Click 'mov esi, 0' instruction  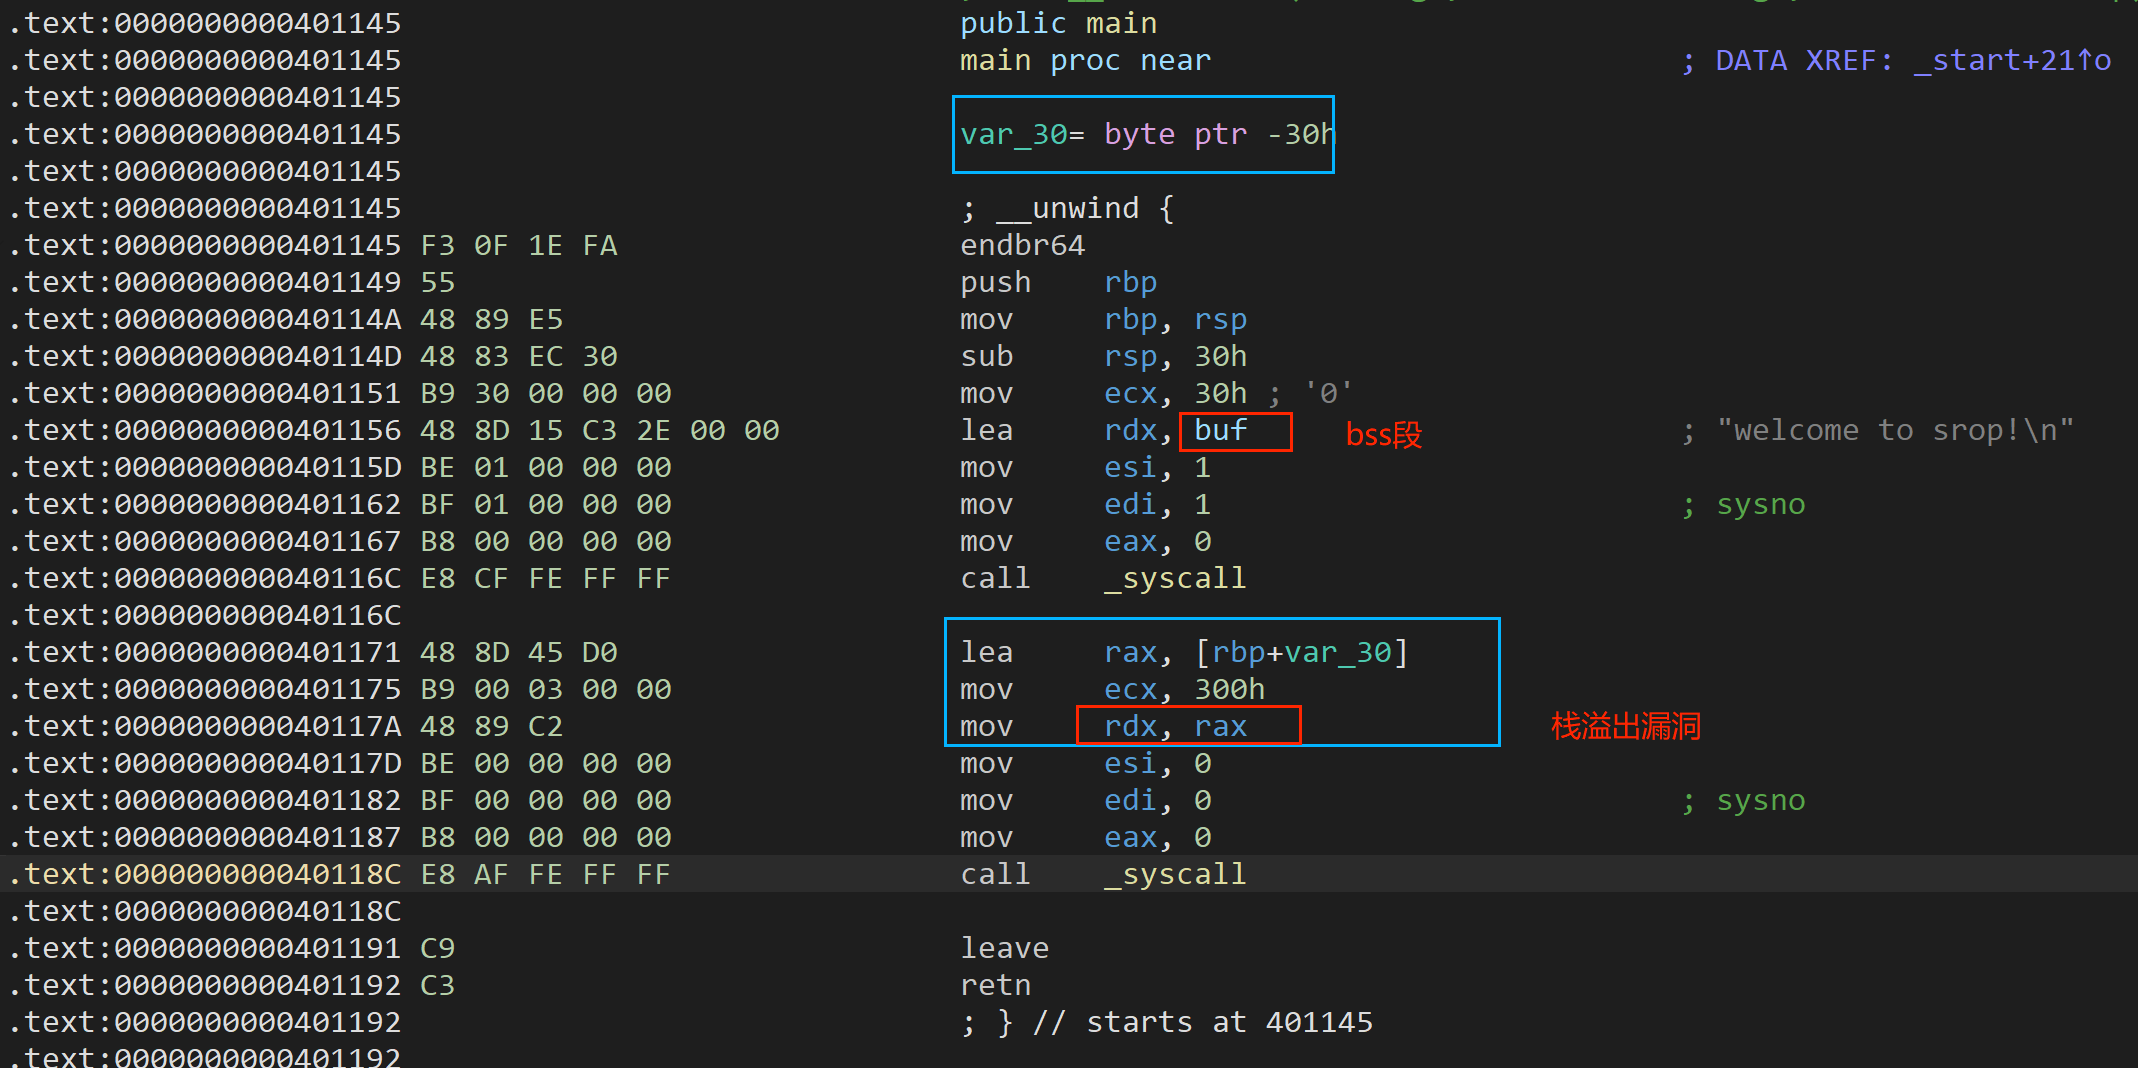point(1085,763)
